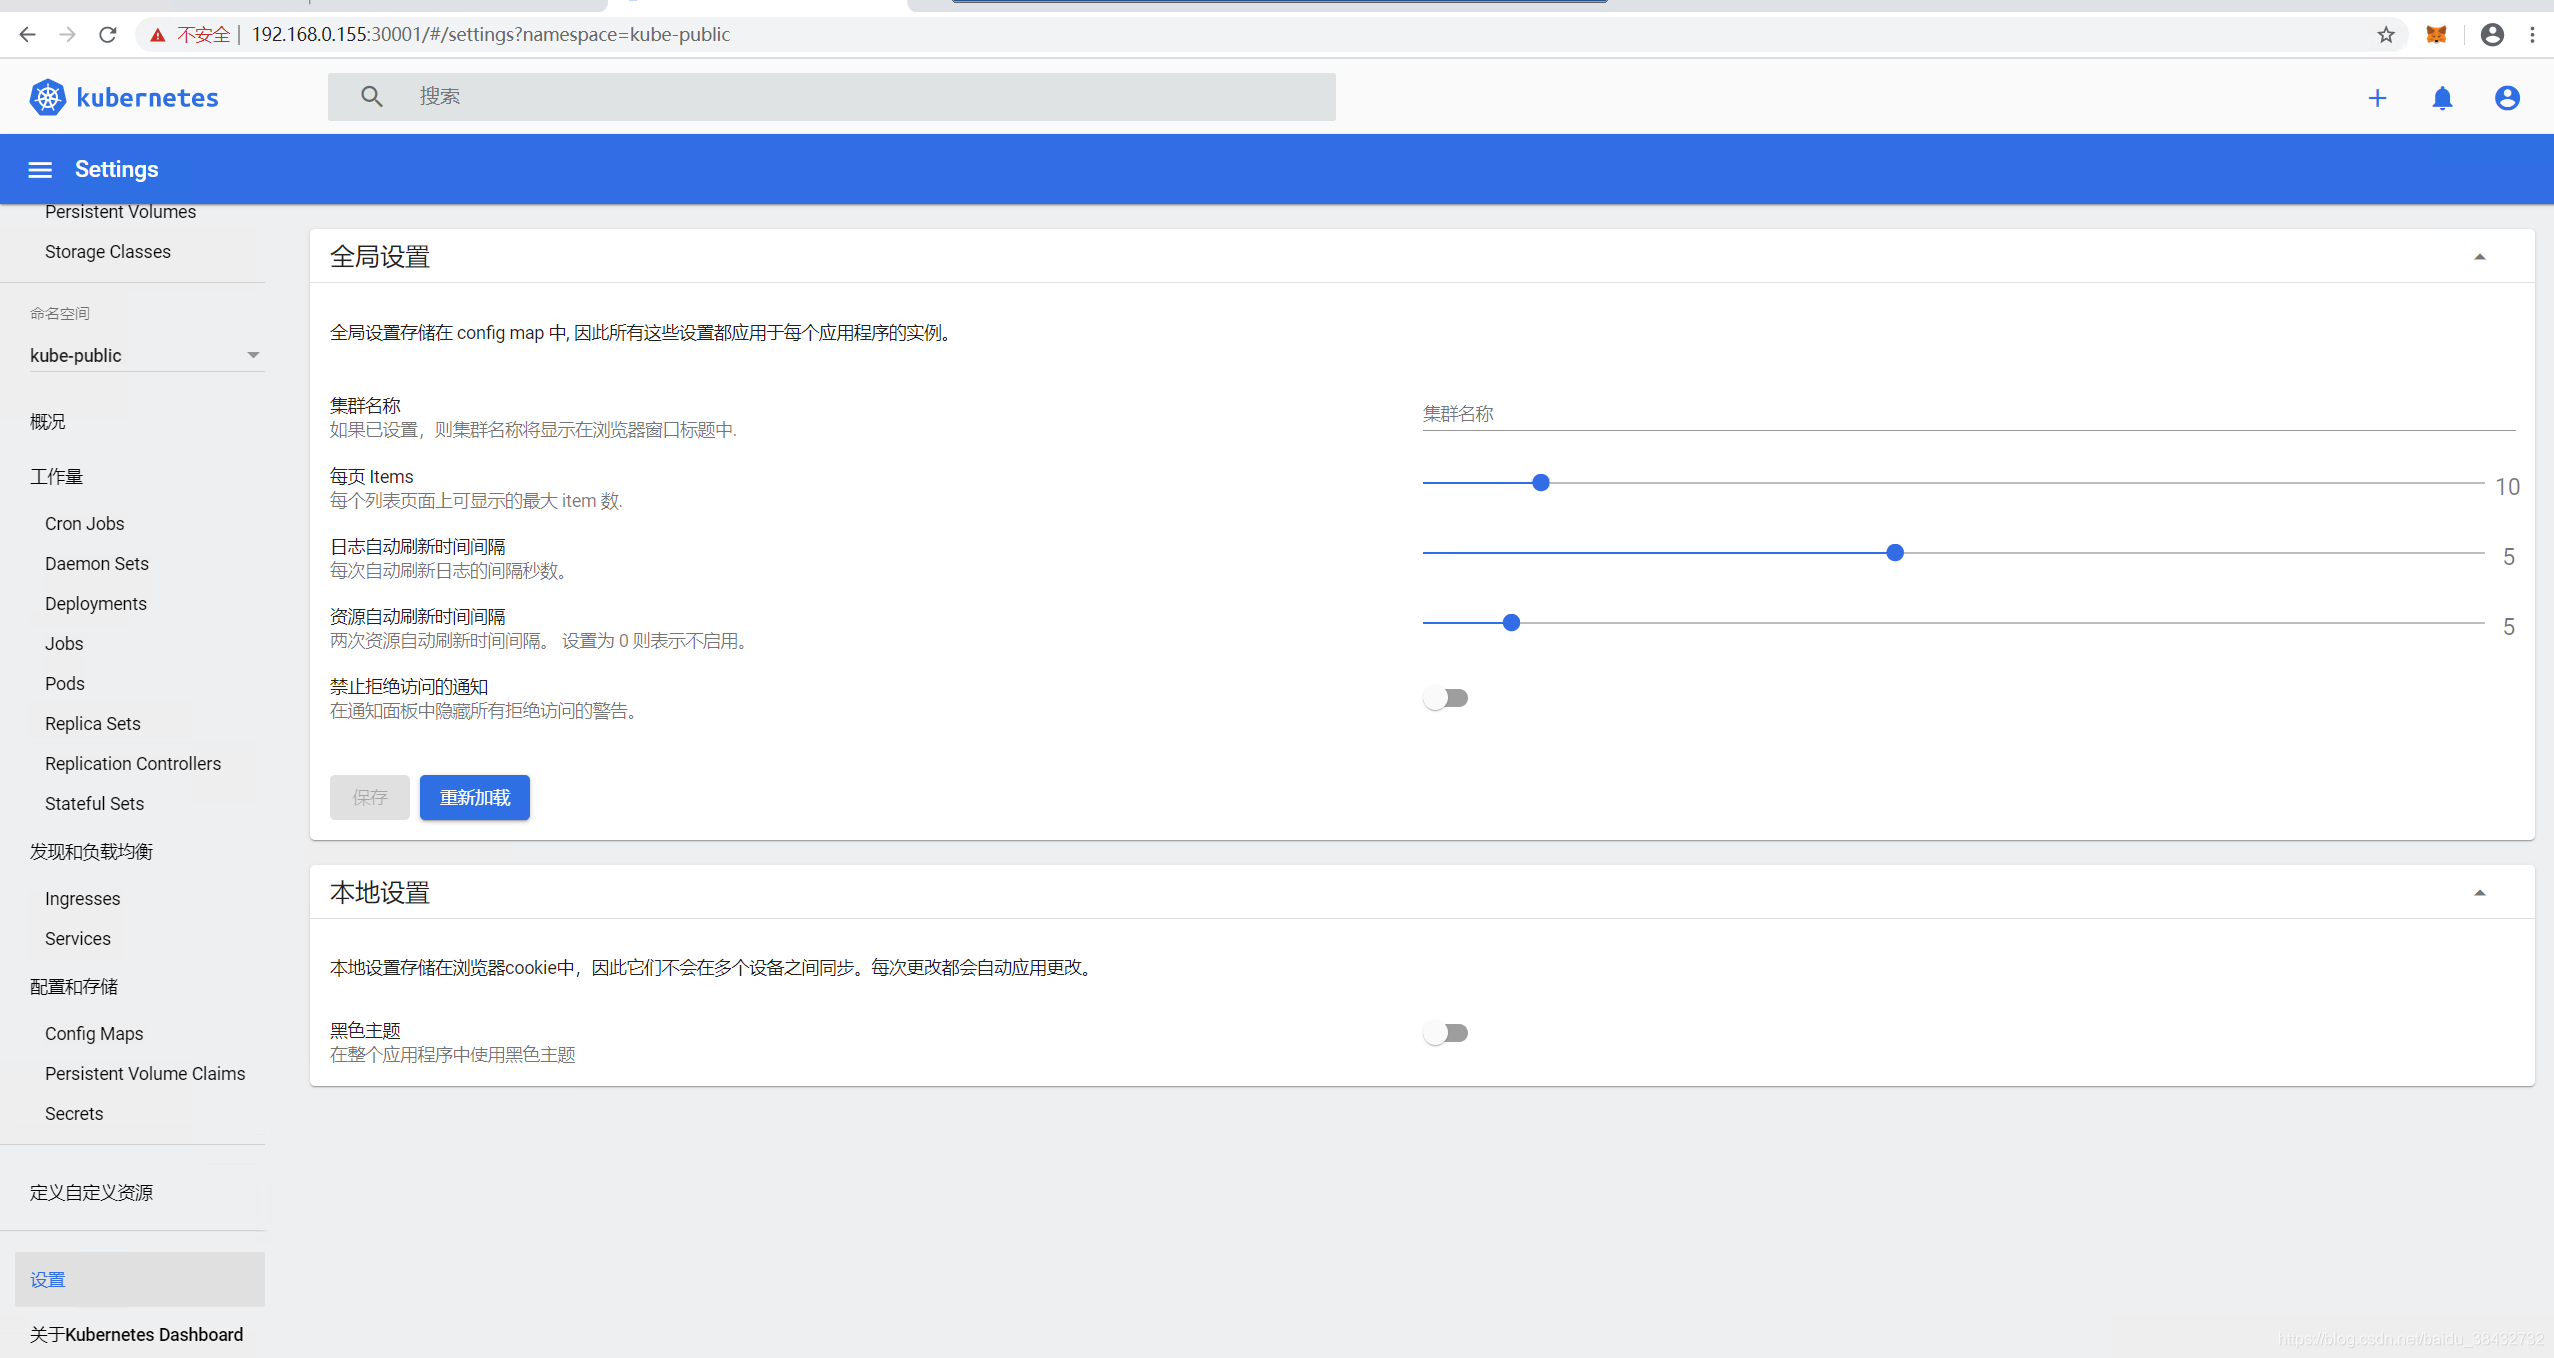
Task: Bookmark page with star icon
Action: point(2386,35)
